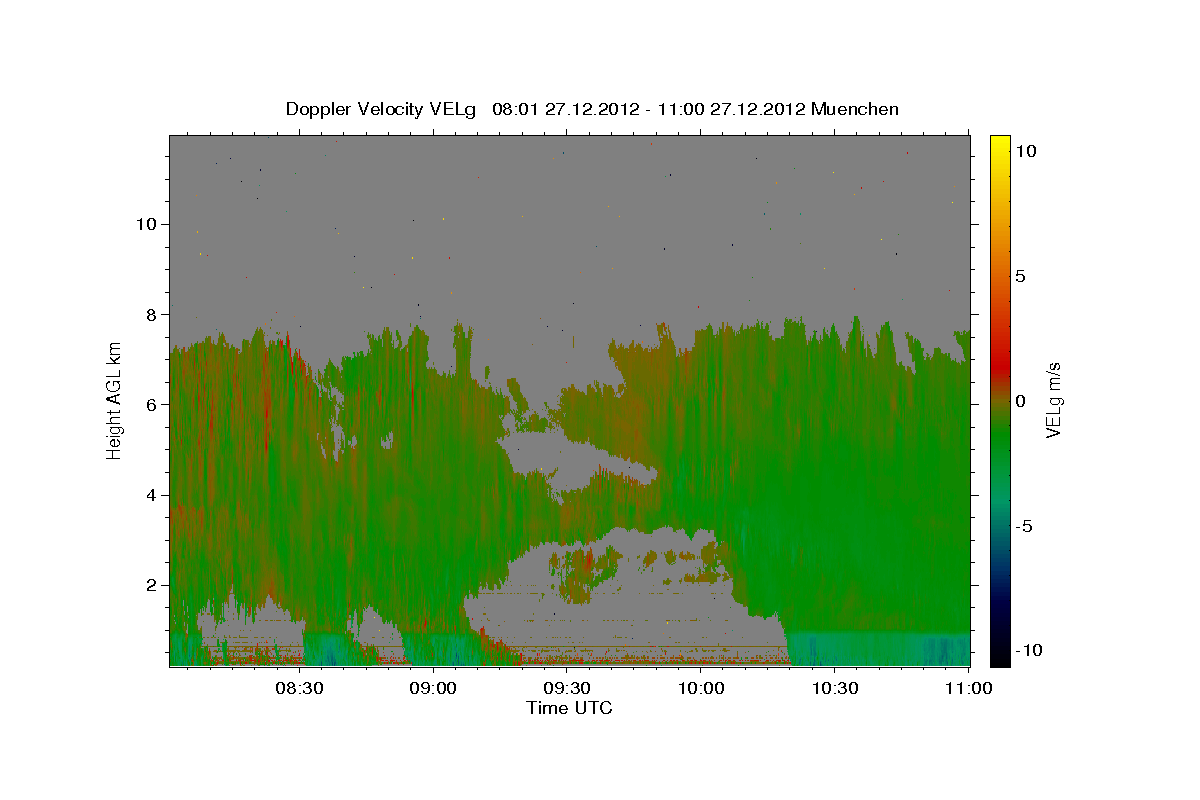Click the '10:30' time tick label

(x=835, y=688)
